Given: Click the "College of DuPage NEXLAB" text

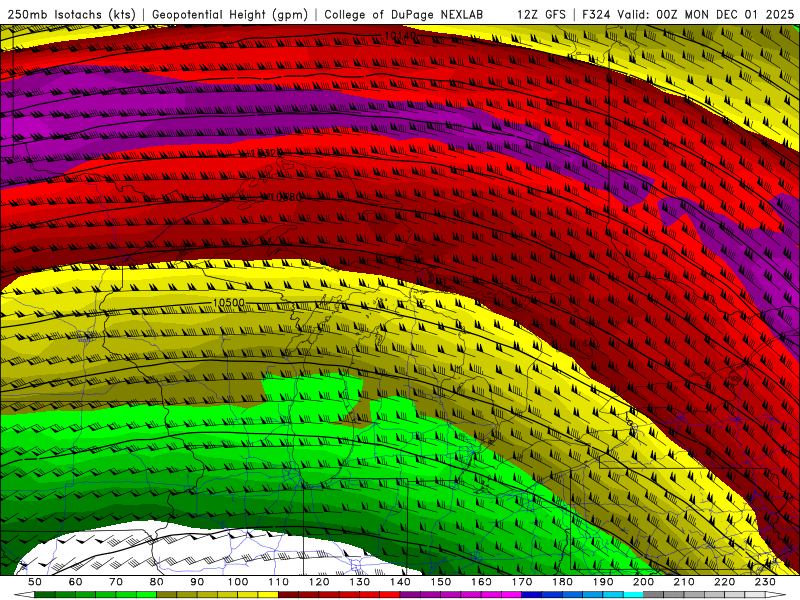Looking at the screenshot, I should 403,14.
